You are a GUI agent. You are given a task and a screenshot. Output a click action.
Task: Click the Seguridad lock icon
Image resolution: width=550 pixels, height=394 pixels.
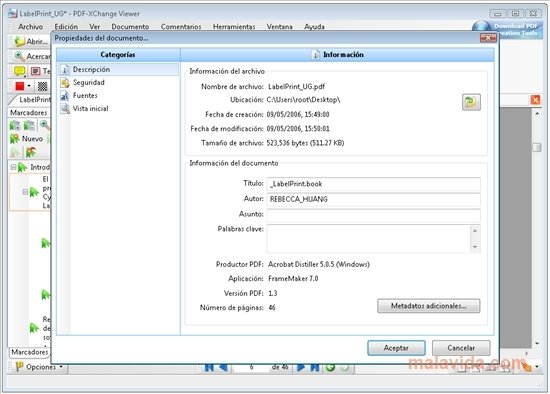[x=65, y=83]
